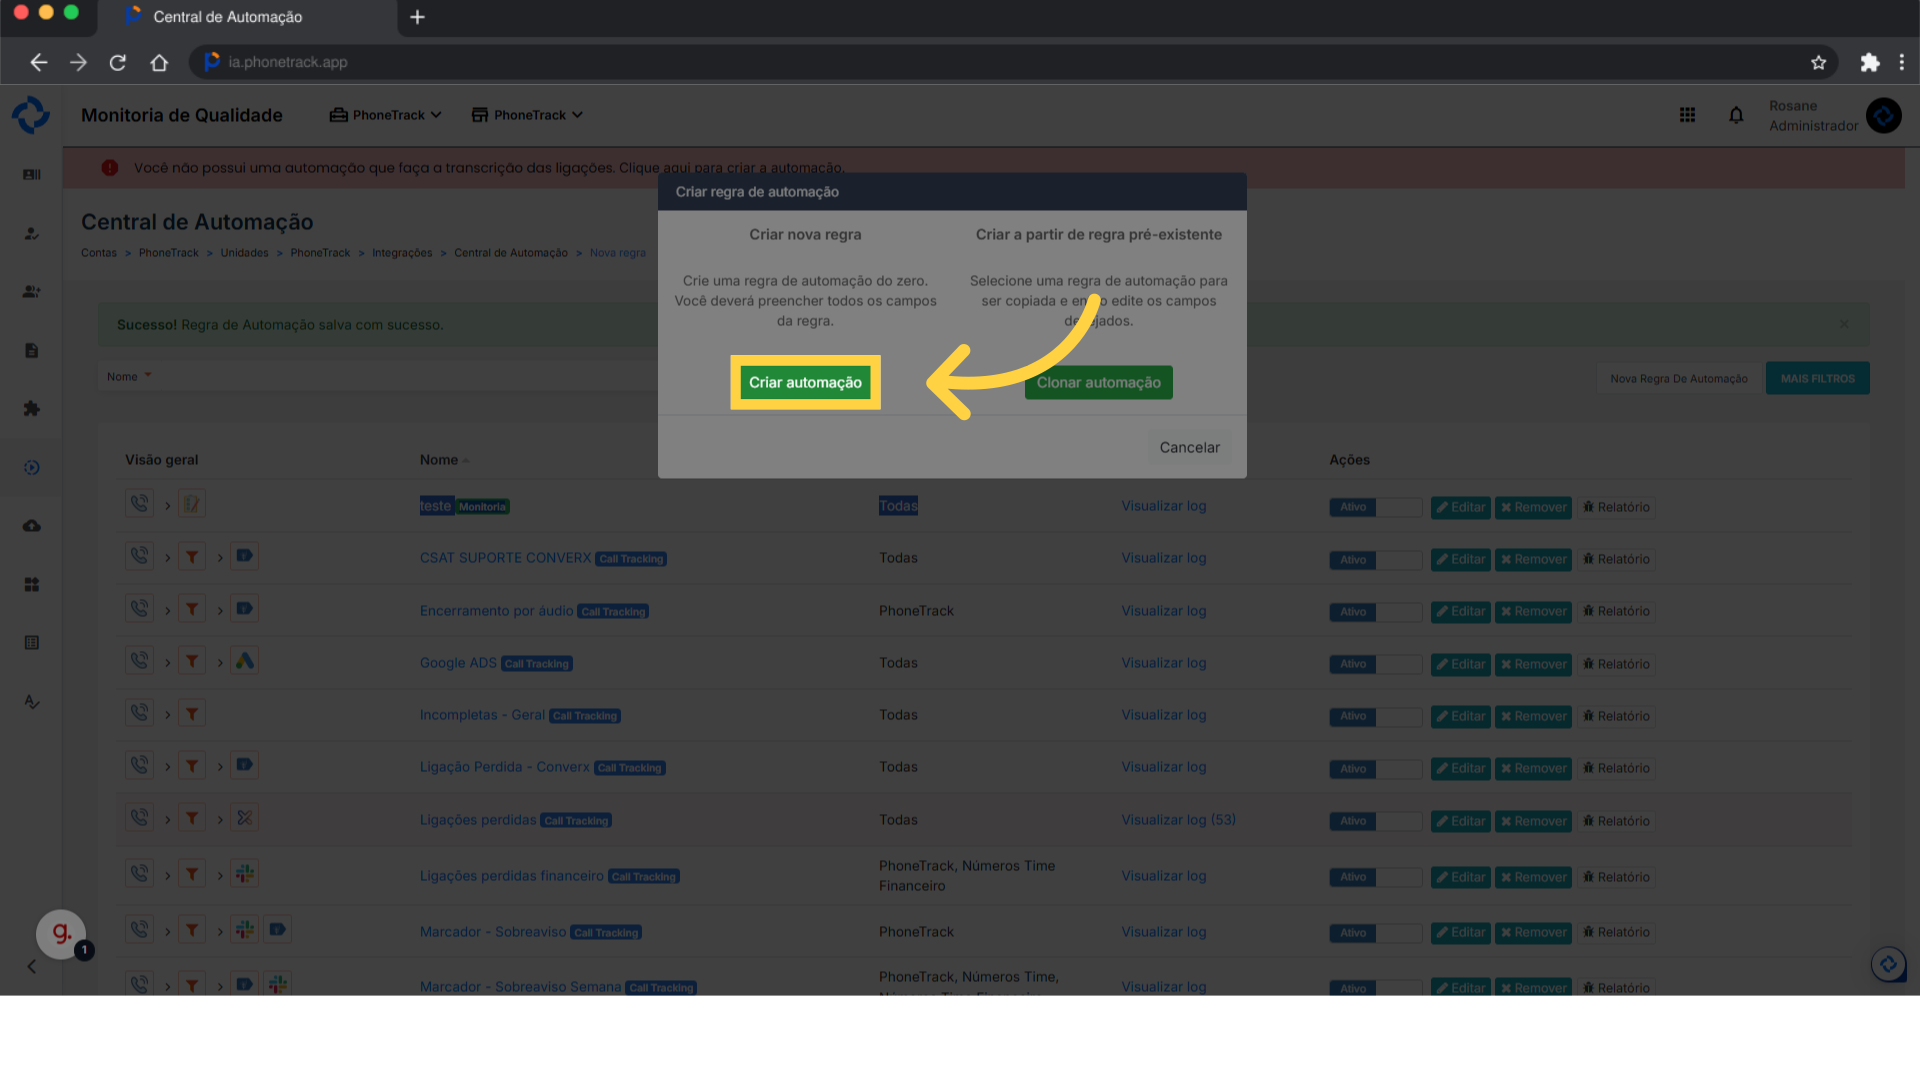Open the add users sidebar icon

pos(32,292)
